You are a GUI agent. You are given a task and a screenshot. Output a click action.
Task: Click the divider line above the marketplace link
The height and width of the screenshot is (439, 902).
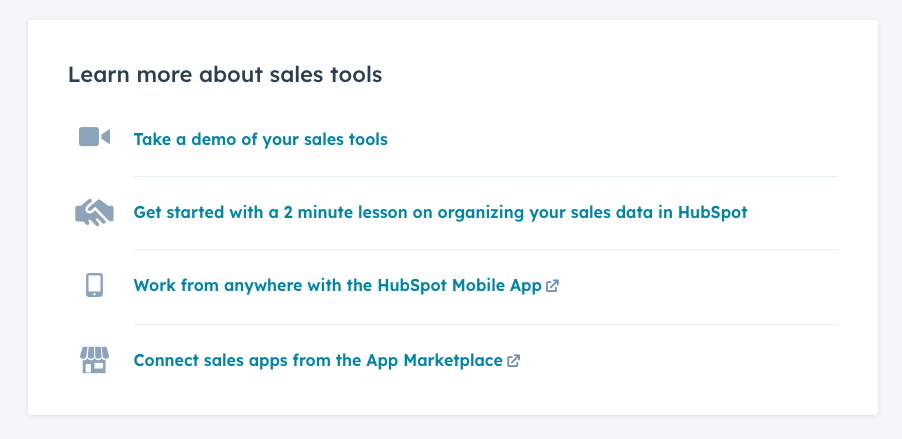[485, 324]
